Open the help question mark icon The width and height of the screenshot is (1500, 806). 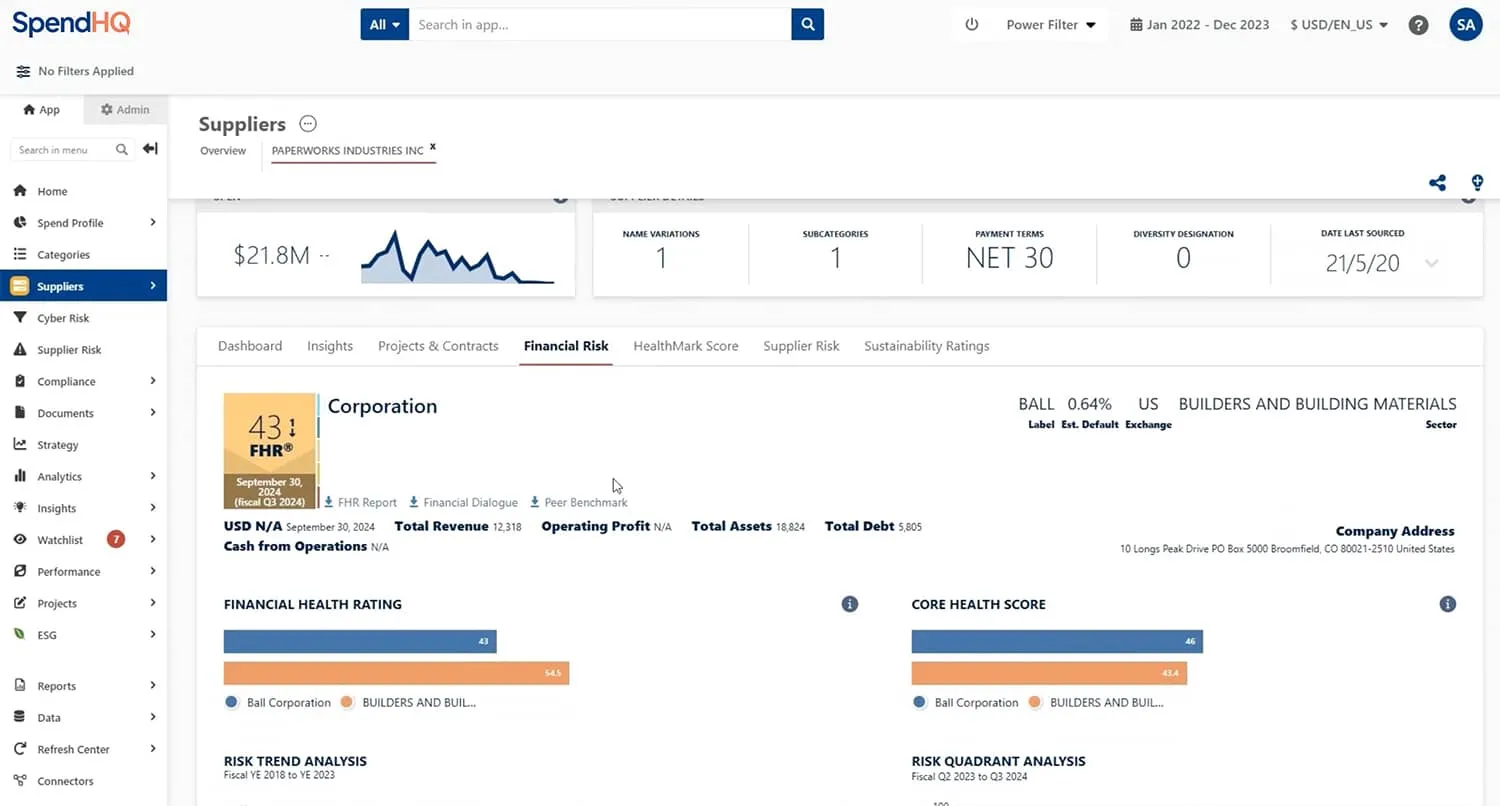(1418, 25)
